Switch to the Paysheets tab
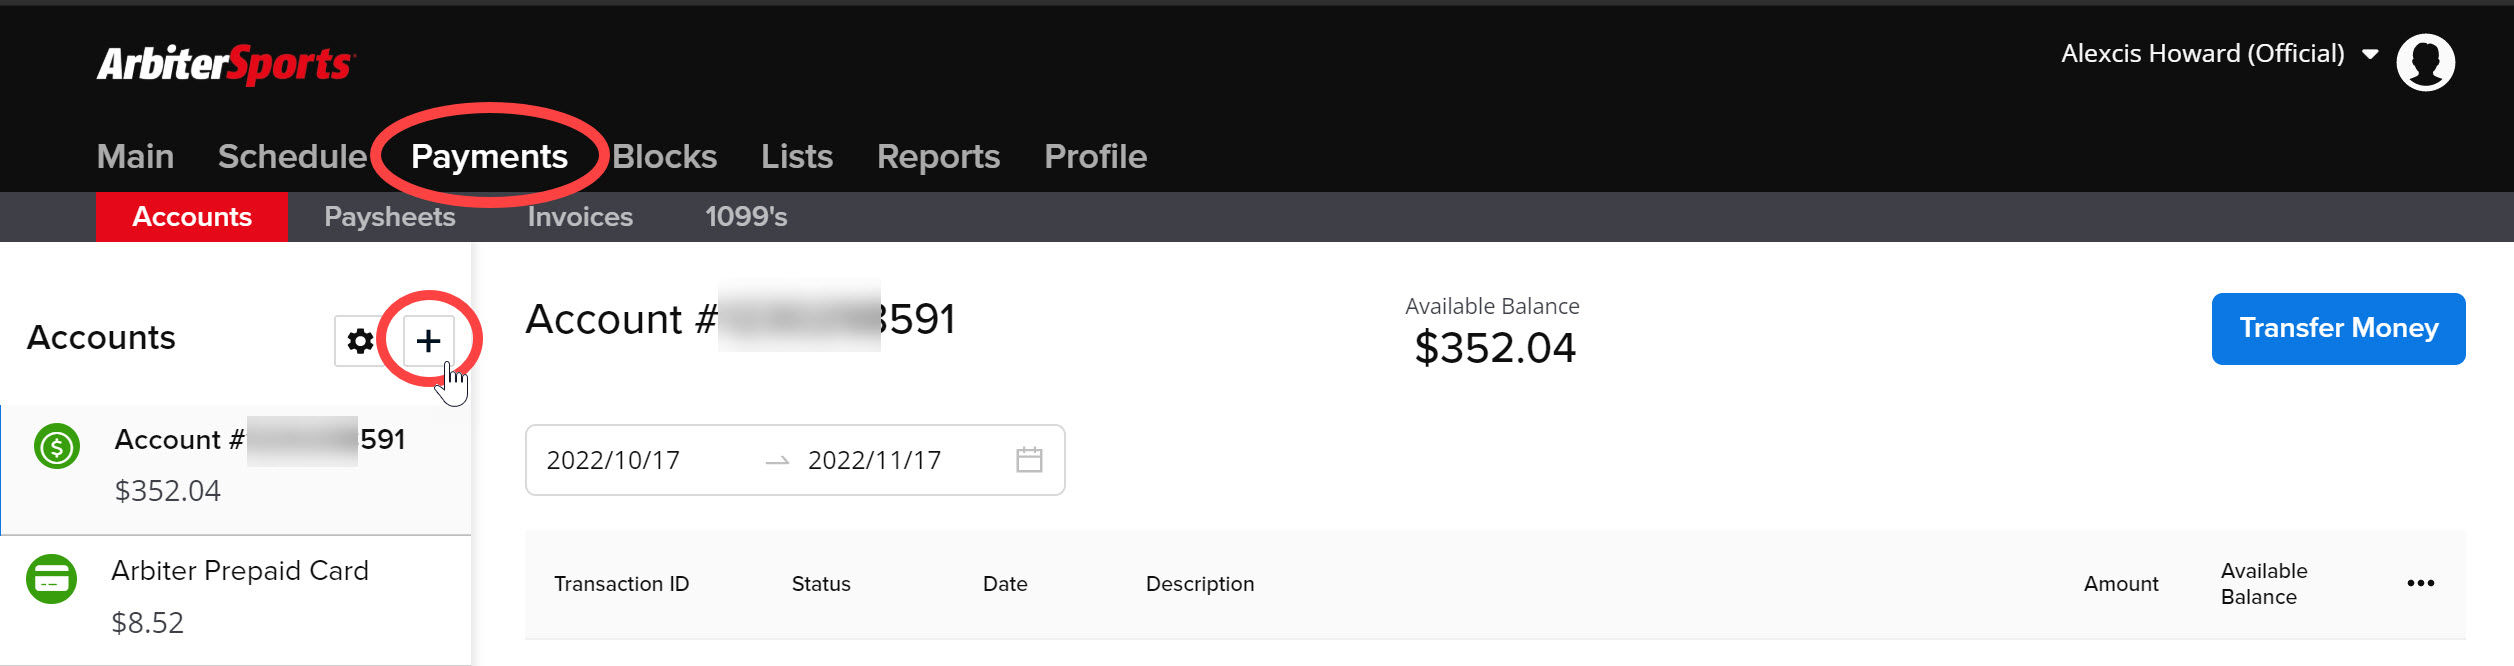 click(x=390, y=217)
